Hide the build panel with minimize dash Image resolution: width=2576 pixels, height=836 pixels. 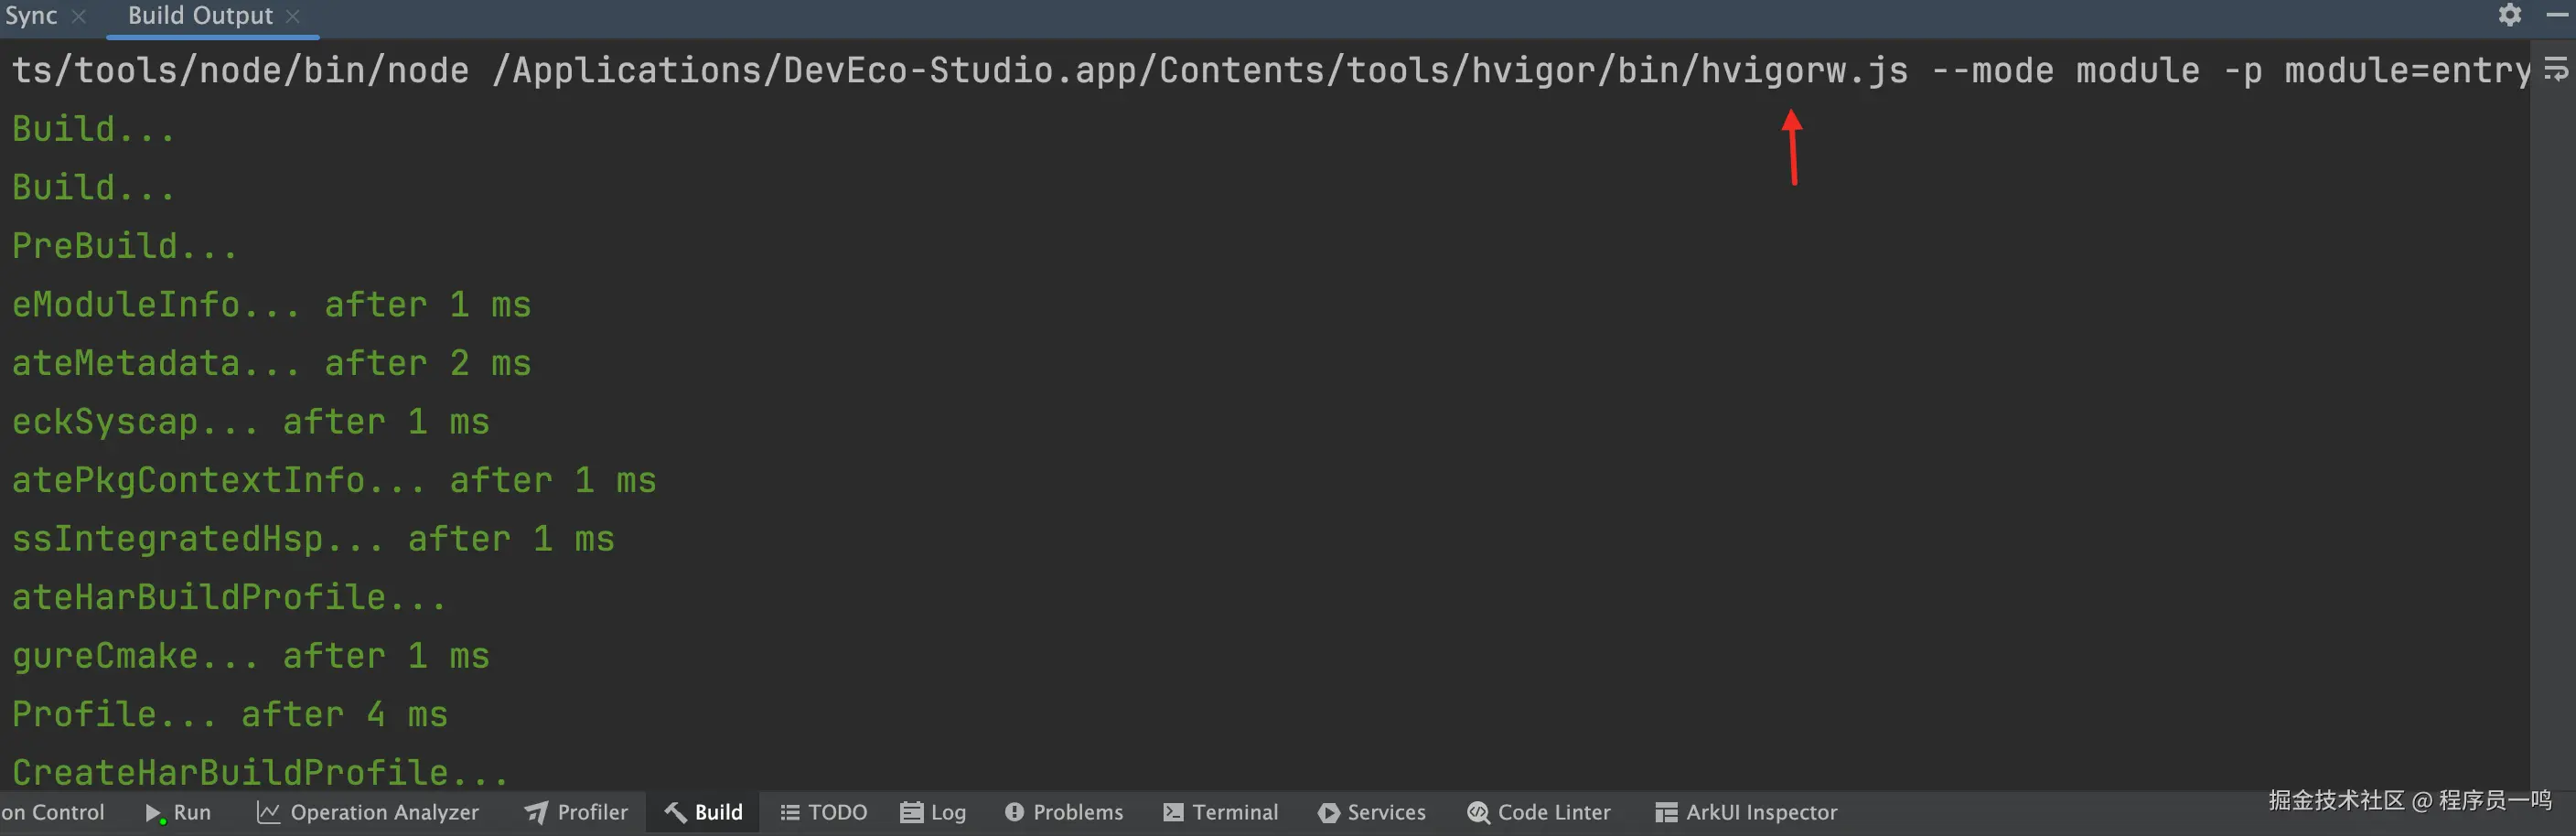pos(2556,15)
